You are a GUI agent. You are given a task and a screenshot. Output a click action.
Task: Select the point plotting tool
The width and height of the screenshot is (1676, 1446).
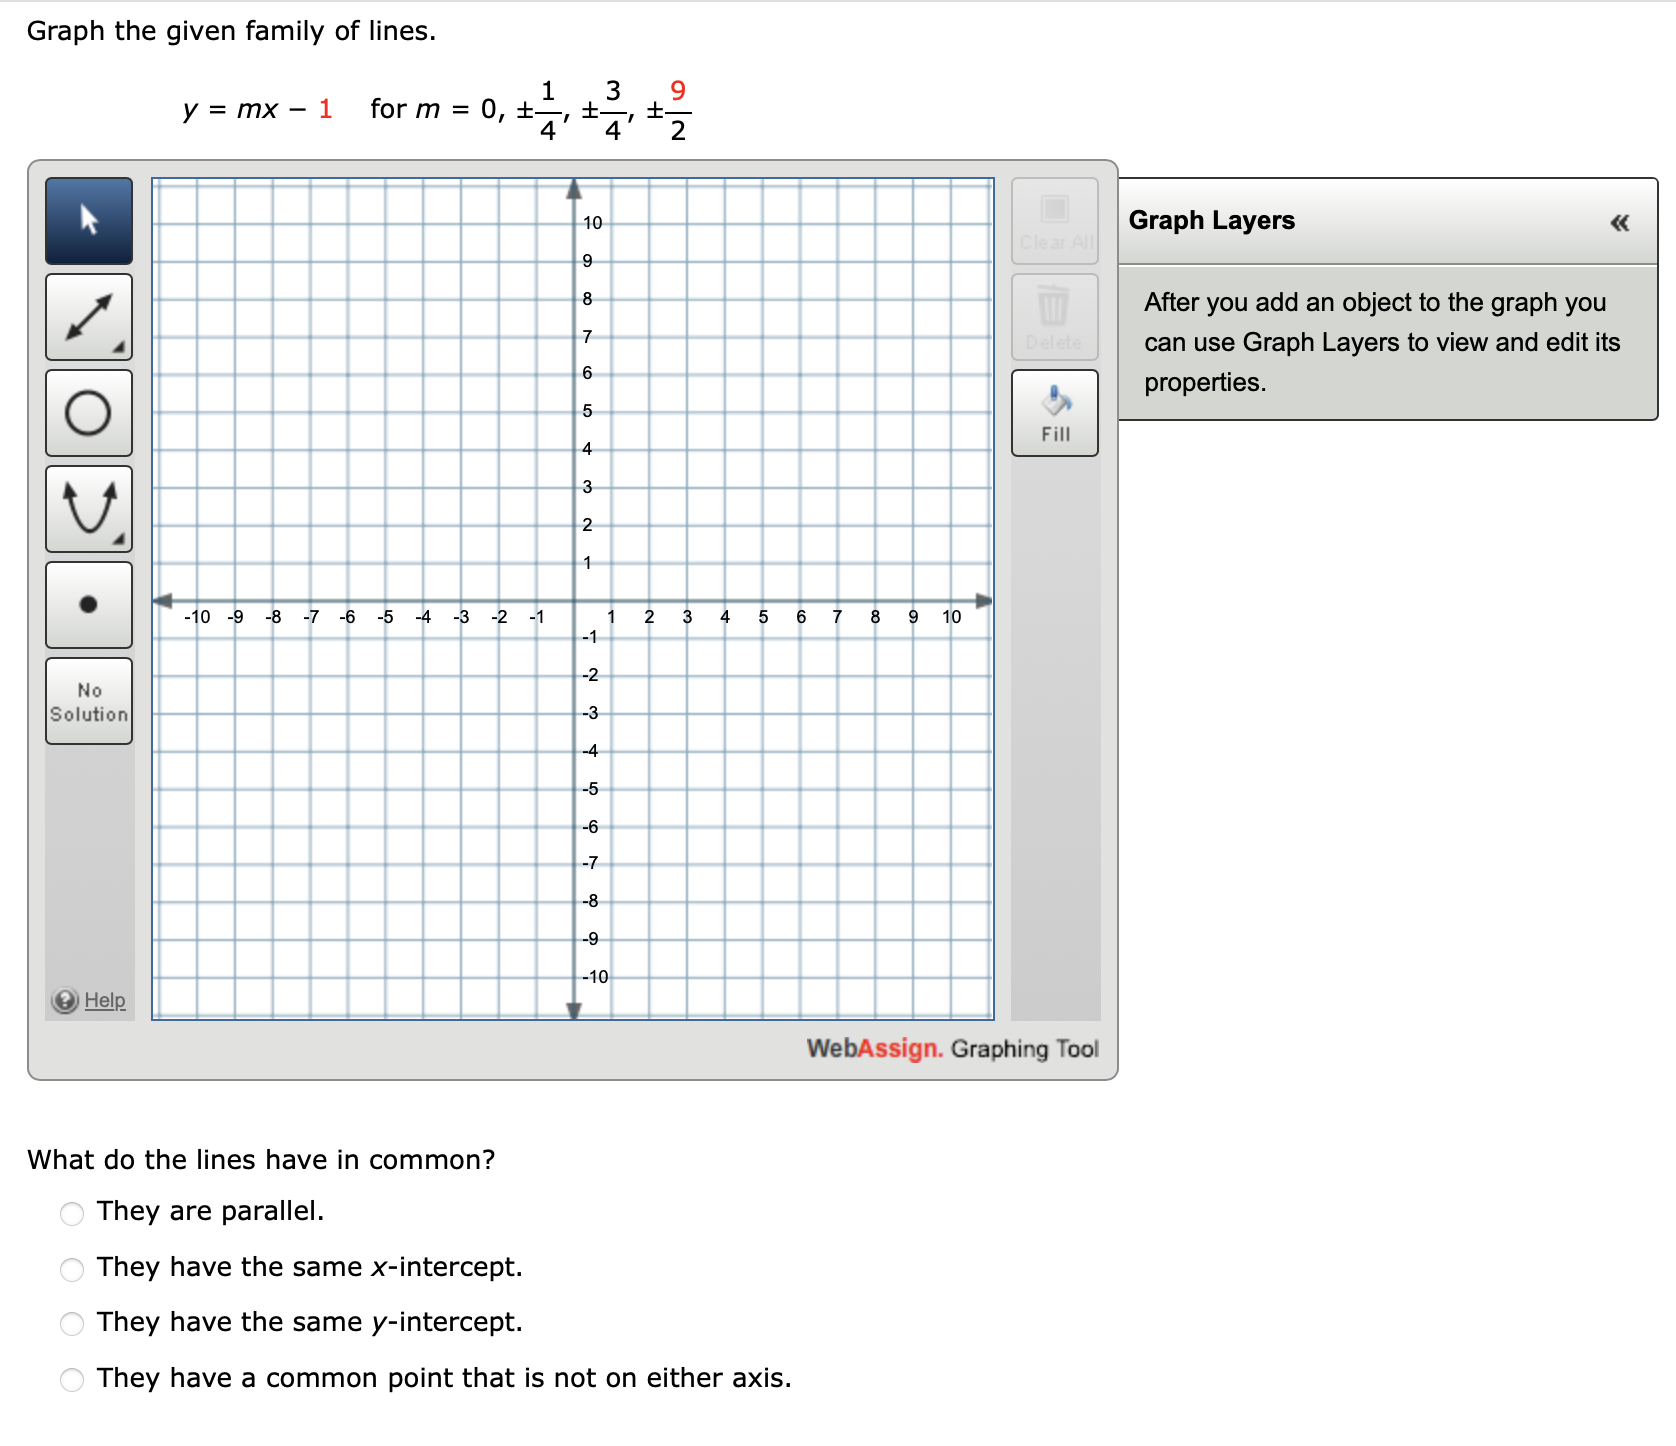[x=88, y=604]
